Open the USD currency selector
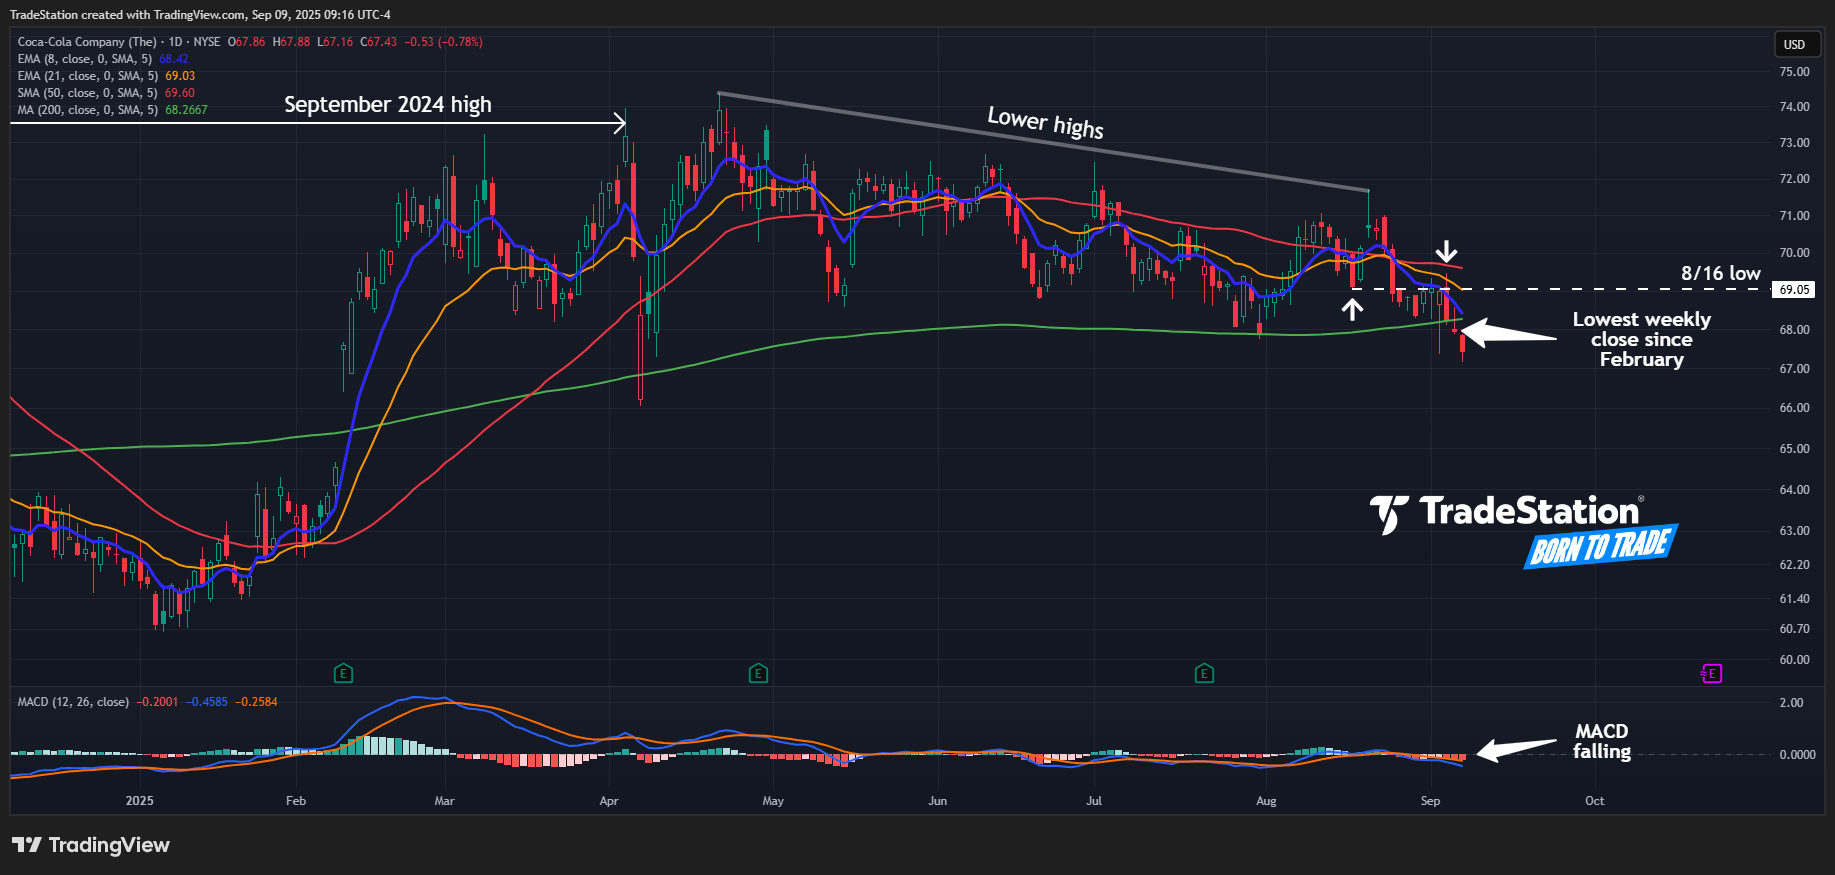 tap(1795, 44)
